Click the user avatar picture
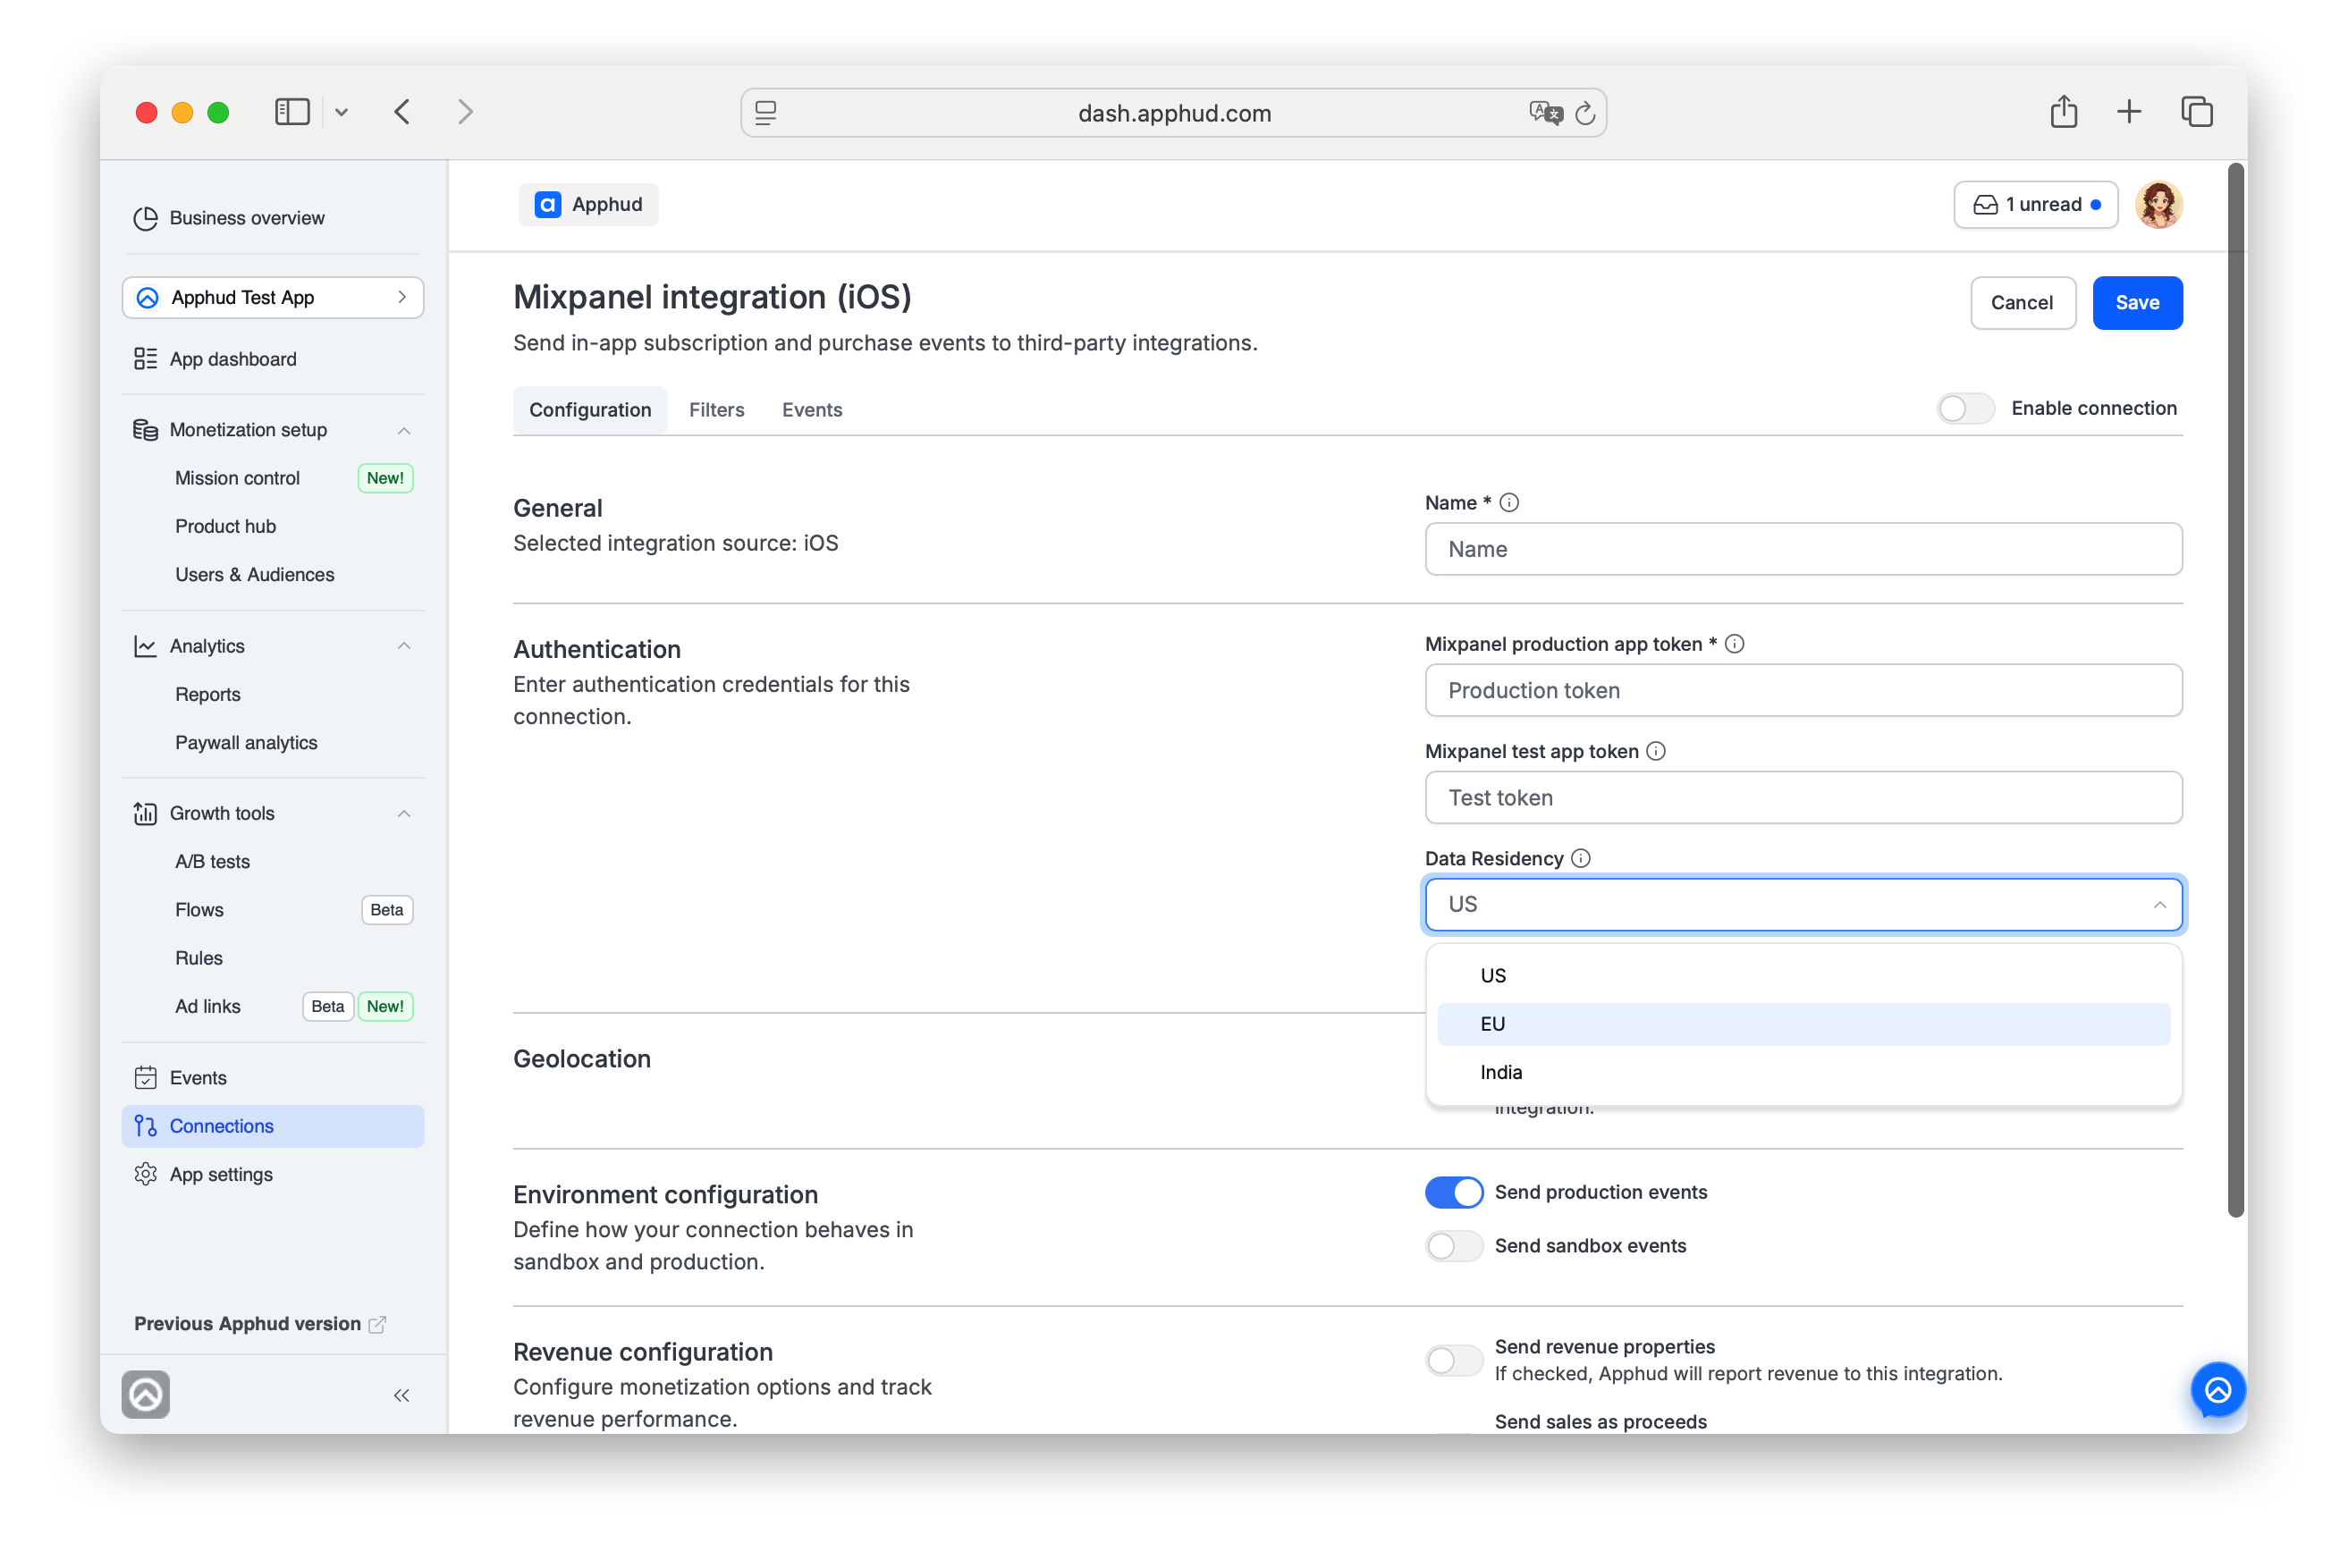 point(2158,205)
